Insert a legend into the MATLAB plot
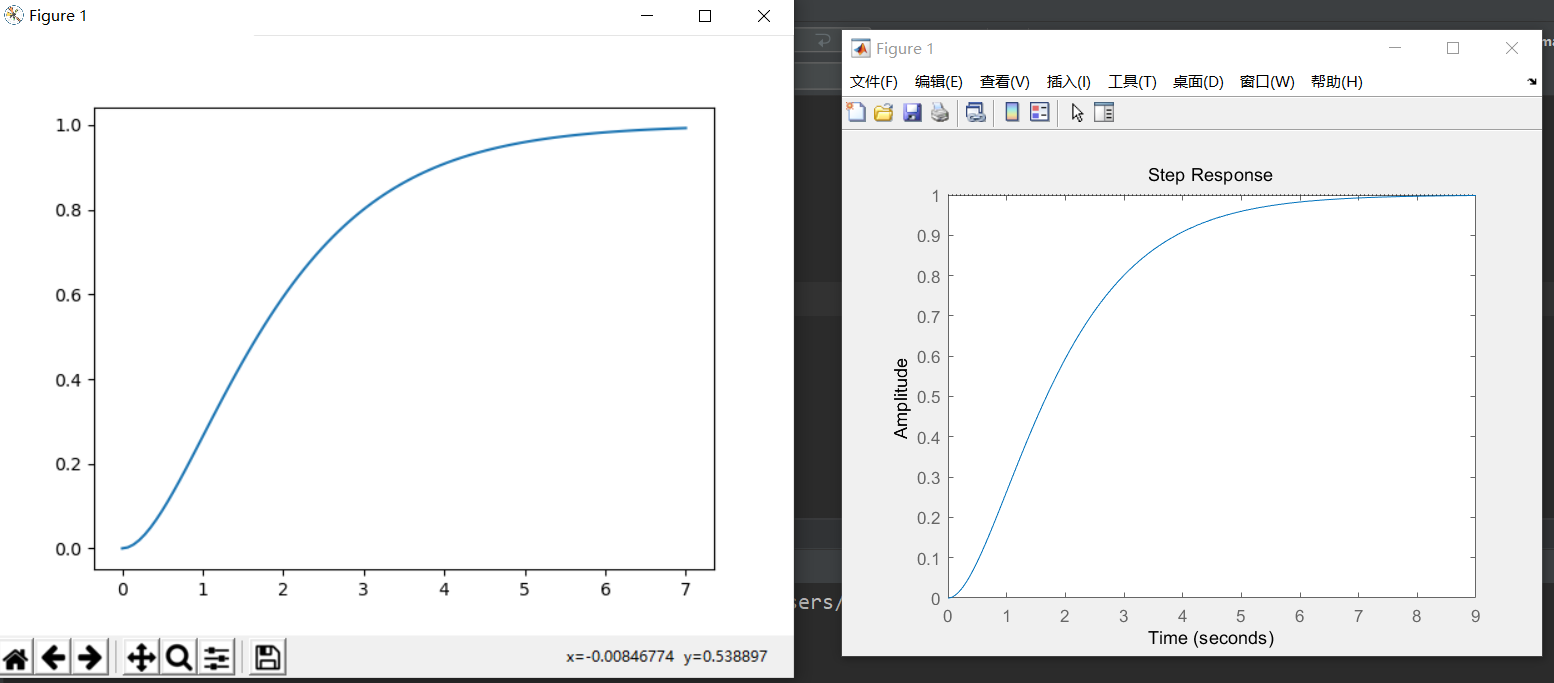Screen dimensions: 1554x683 pos(1039,112)
